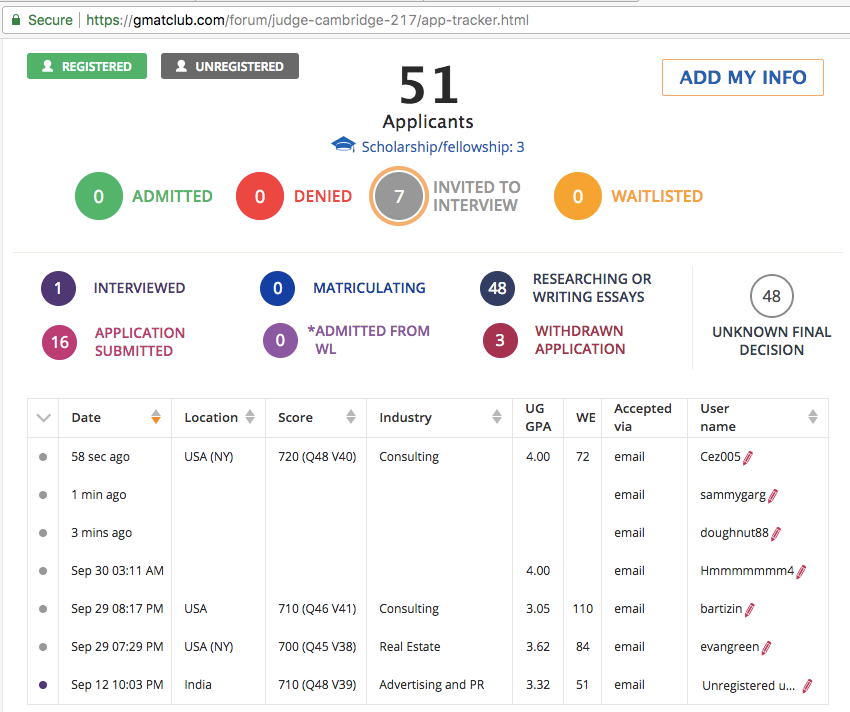
Task: Click the green Admitted count circle
Action: pyautogui.click(x=99, y=196)
